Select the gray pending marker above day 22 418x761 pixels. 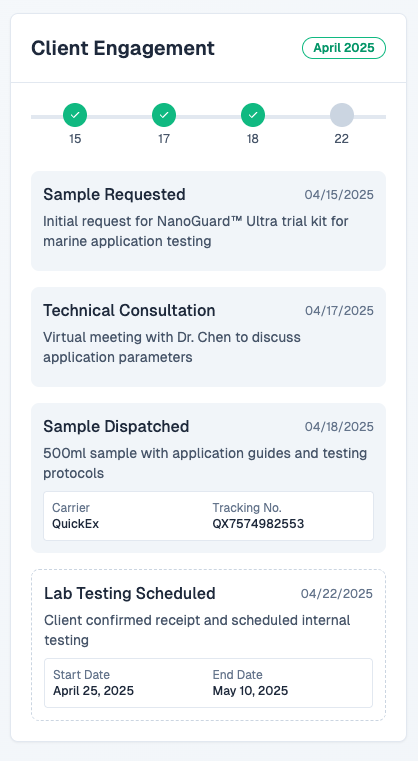(x=342, y=115)
